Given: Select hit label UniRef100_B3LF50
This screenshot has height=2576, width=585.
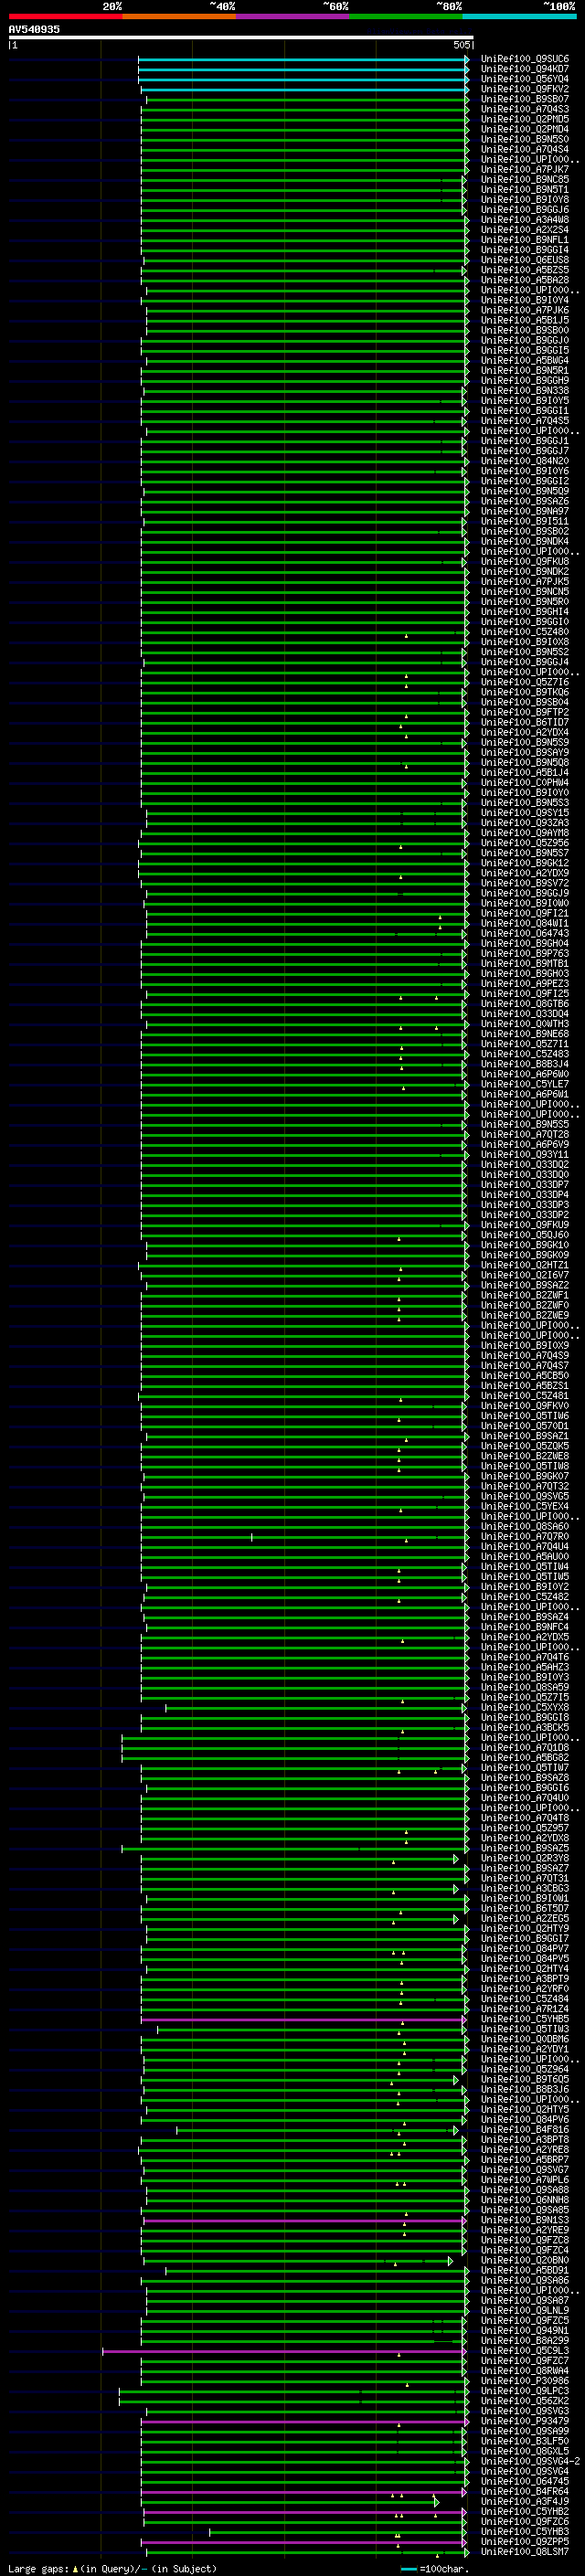Looking at the screenshot, I should pyautogui.click(x=524, y=2441).
